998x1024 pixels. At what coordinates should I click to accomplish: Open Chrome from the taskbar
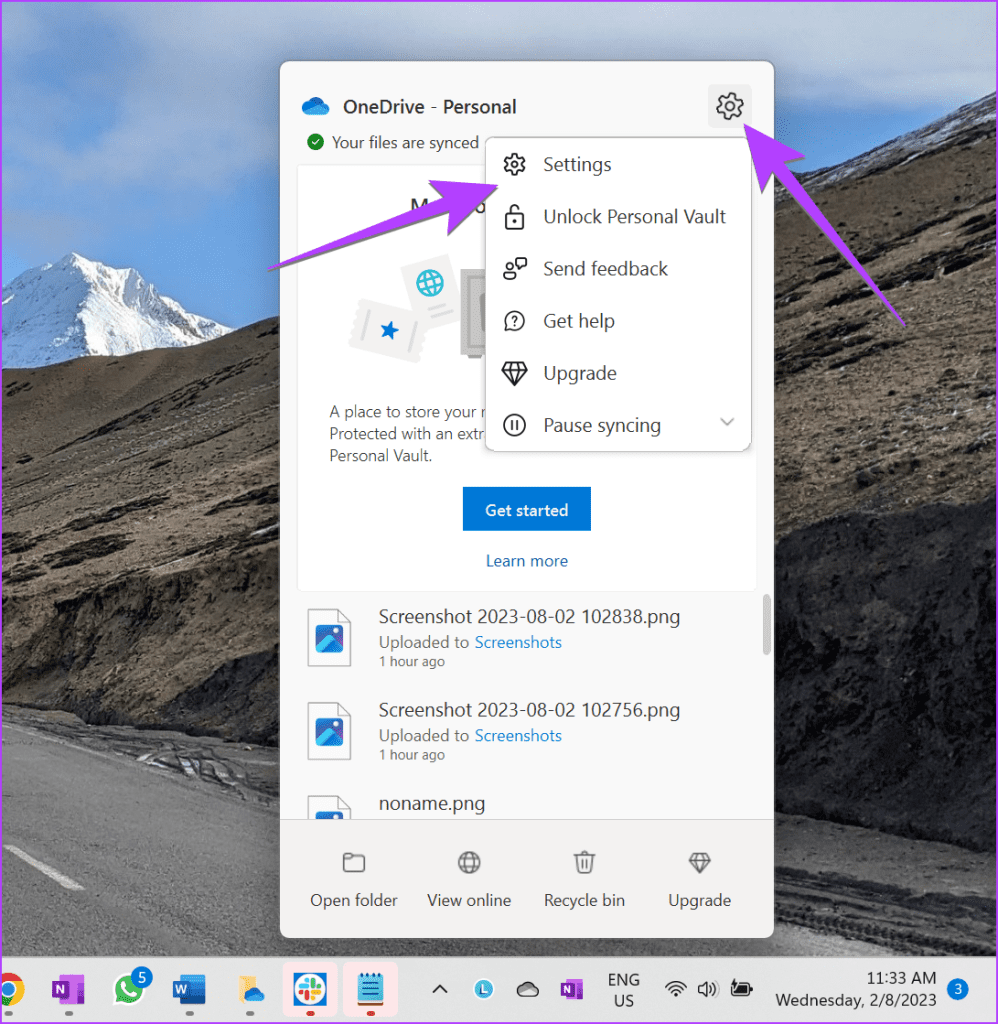11,990
